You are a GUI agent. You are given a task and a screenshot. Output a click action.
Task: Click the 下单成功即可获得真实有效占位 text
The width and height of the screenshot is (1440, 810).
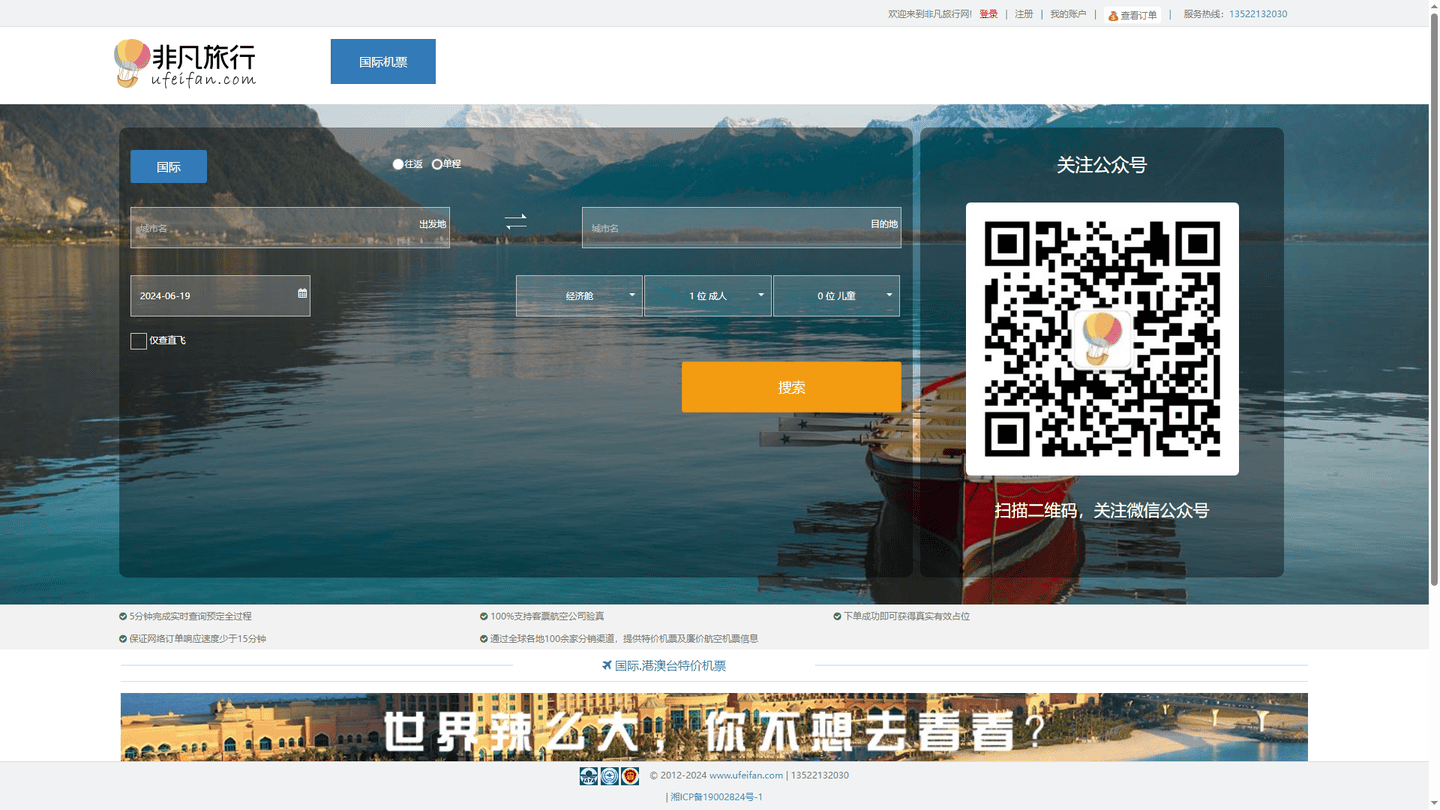tap(907, 616)
